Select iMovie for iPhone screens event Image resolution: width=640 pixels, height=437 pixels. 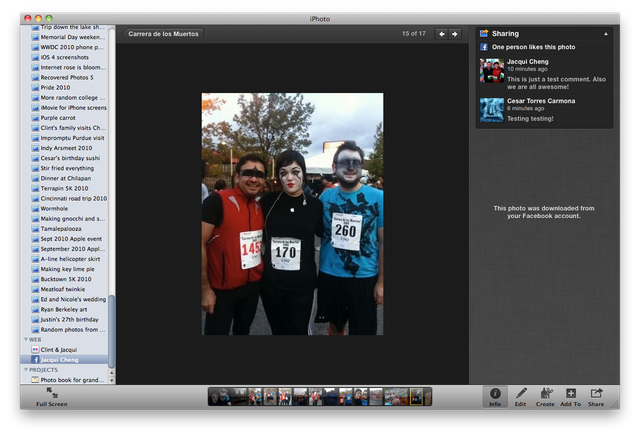click(x=64, y=107)
